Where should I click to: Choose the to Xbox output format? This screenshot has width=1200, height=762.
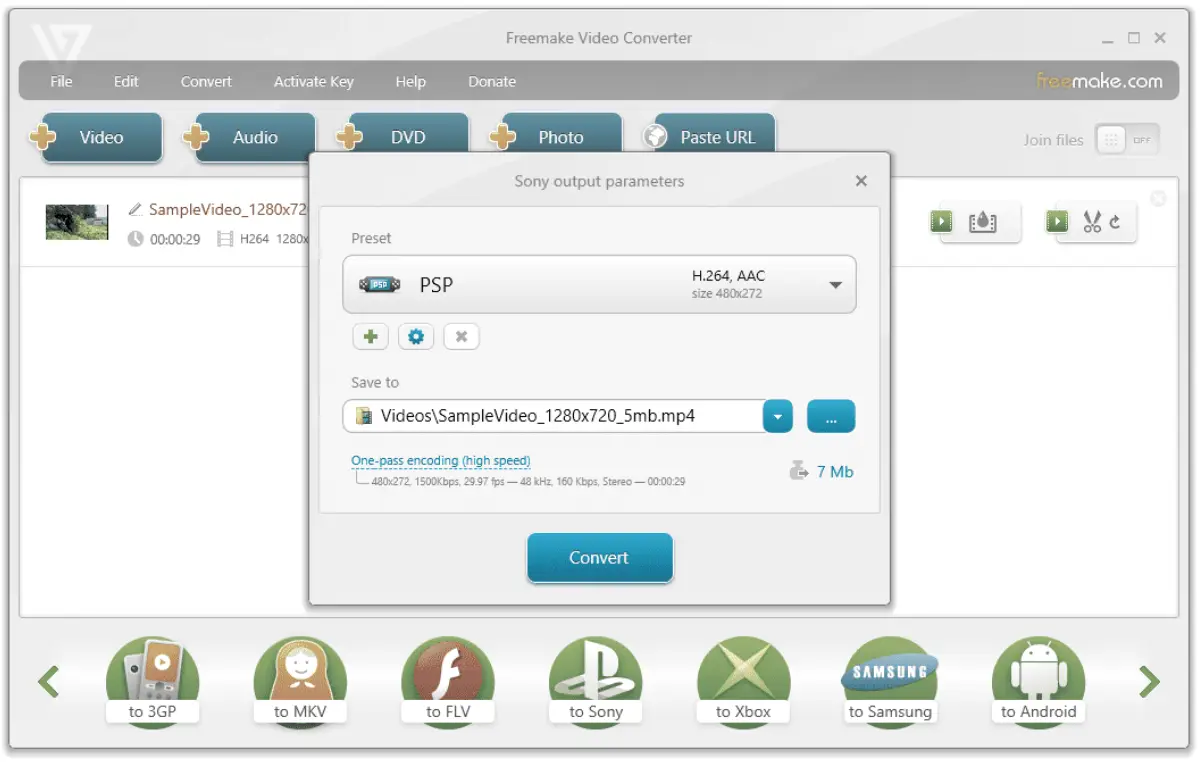pyautogui.click(x=743, y=682)
